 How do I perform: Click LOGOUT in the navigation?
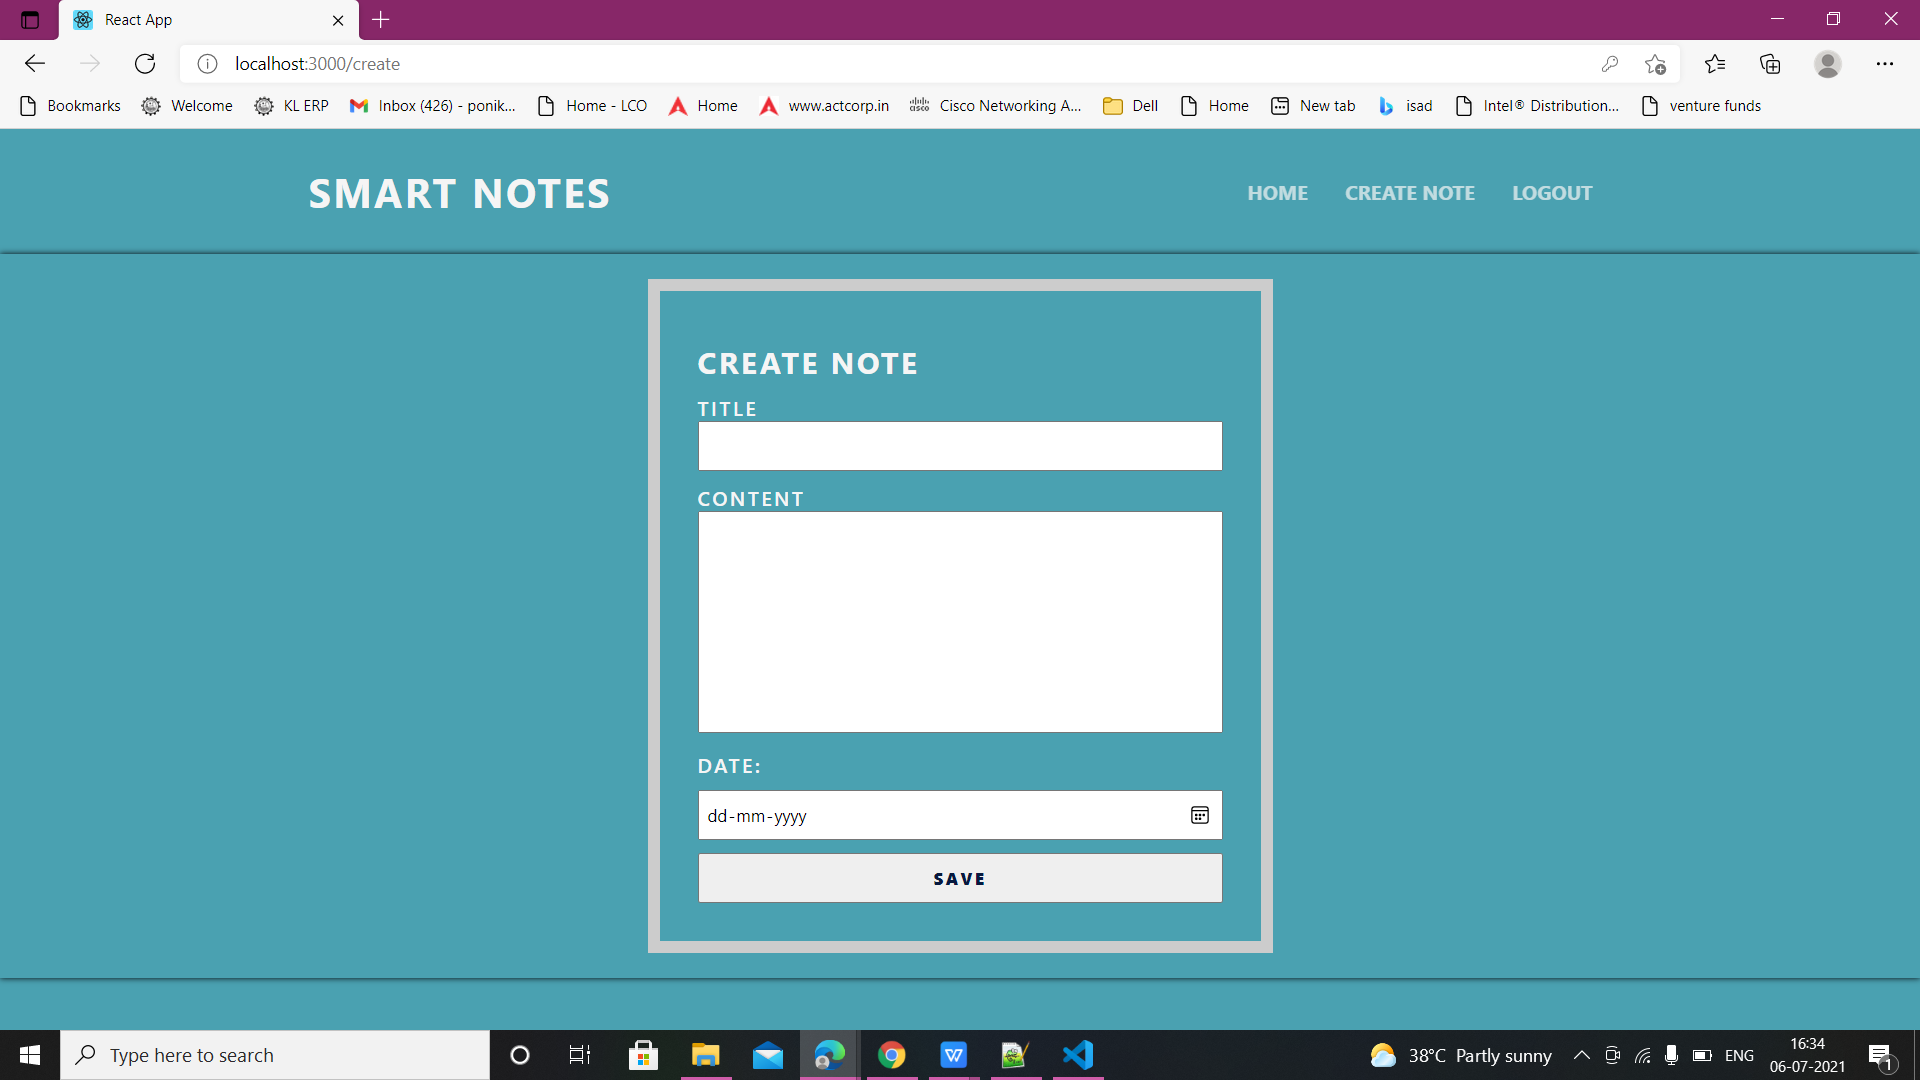(1551, 193)
